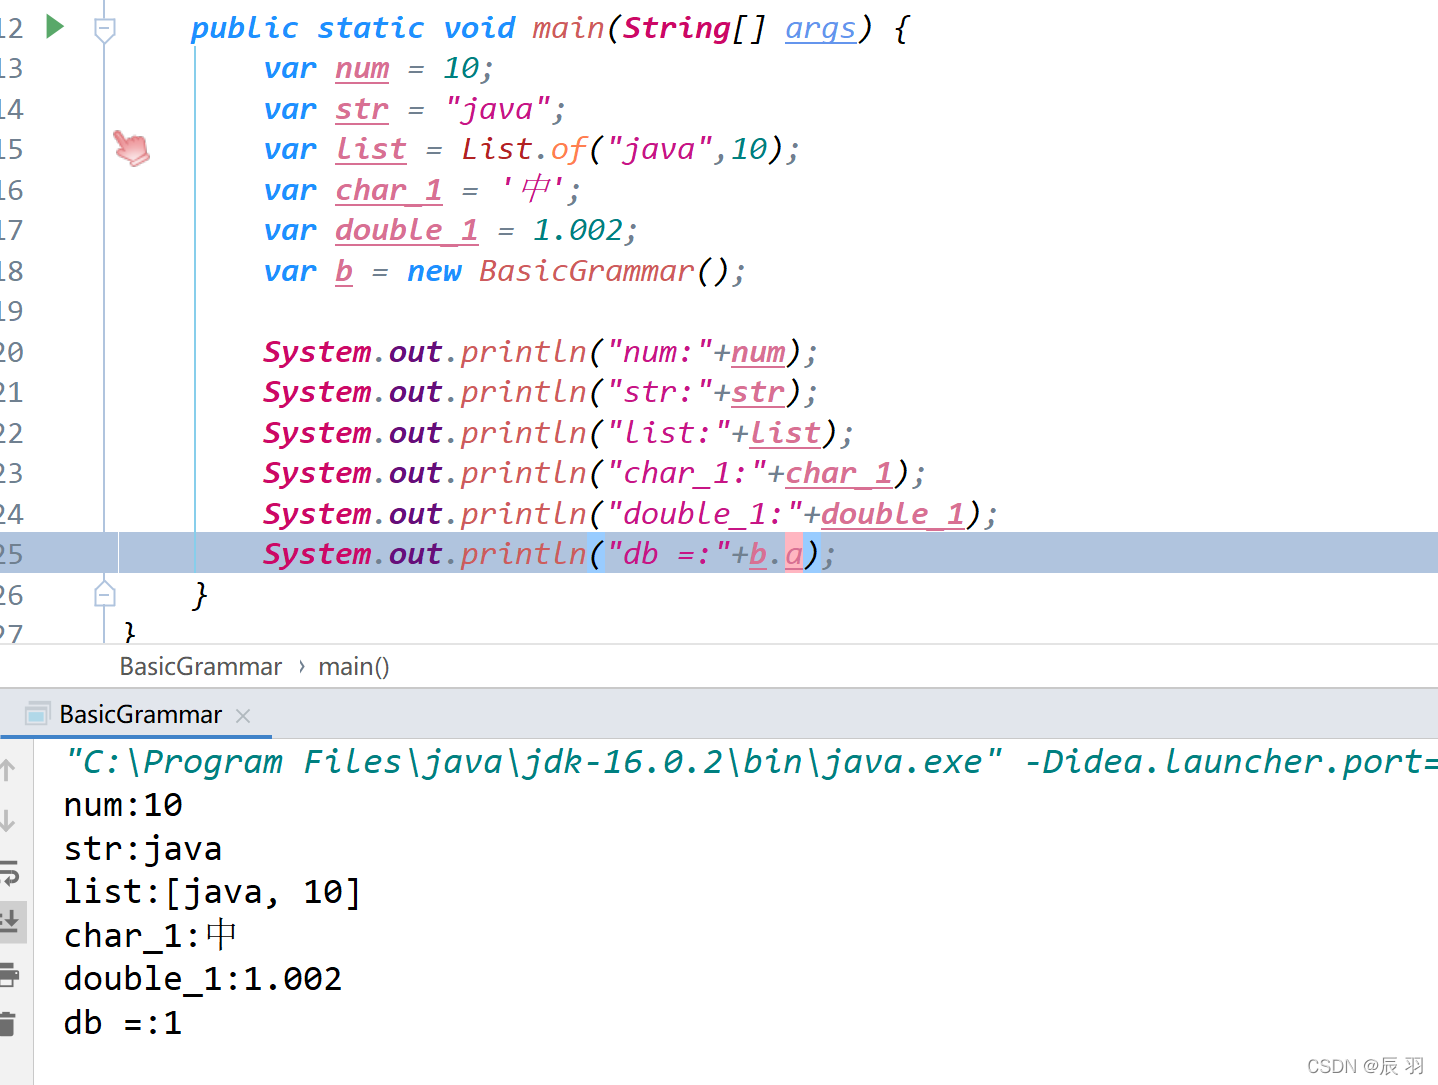Image resolution: width=1438 pixels, height=1085 pixels.
Task: Click fold end marker at main's closing brace
Action: coord(104,595)
